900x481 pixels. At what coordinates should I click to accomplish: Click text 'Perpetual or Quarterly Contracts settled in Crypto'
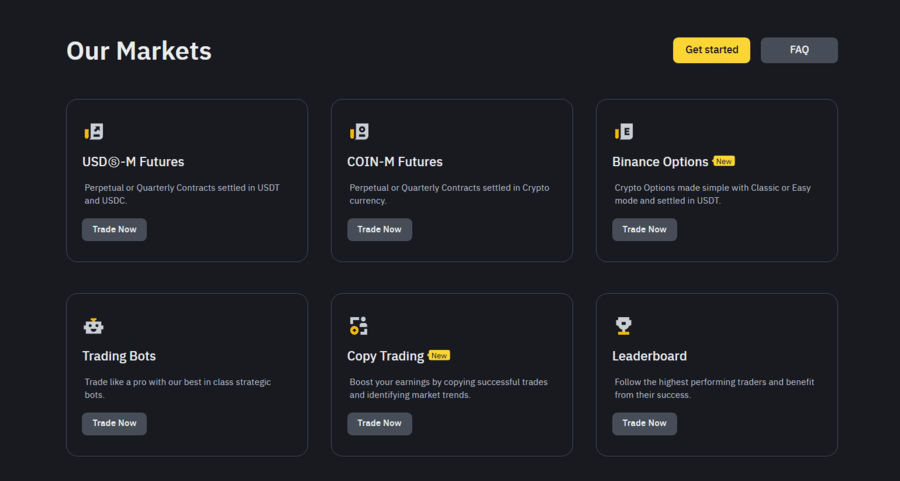449,188
